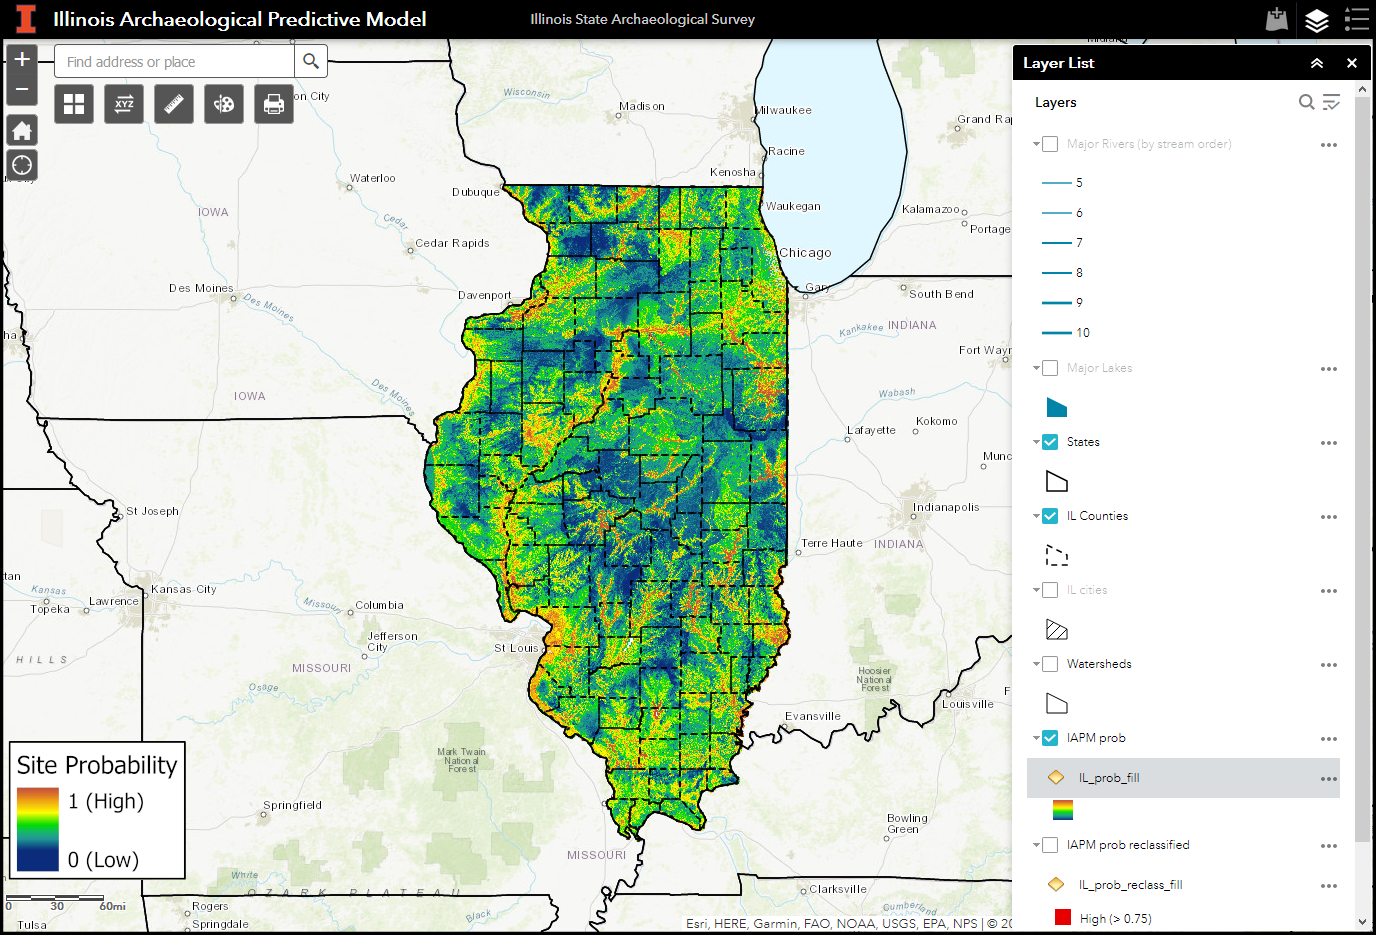1376x935 pixels.
Task: Click the "Illinois Archaeological Predictive Model" title
Action: click(240, 19)
